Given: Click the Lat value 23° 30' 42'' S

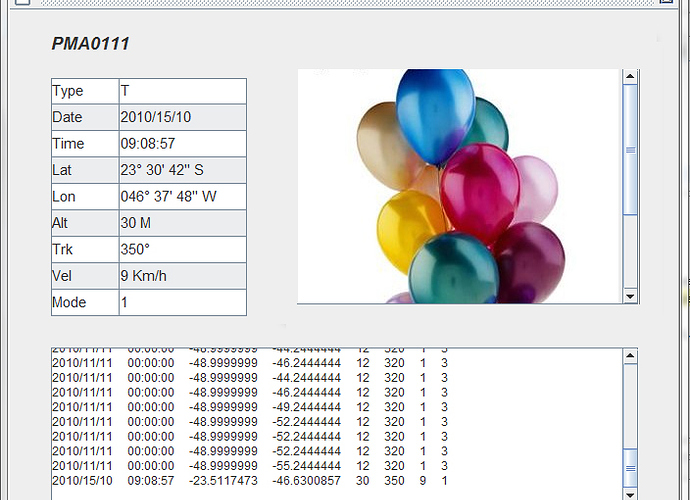Looking at the screenshot, I should [183, 170].
